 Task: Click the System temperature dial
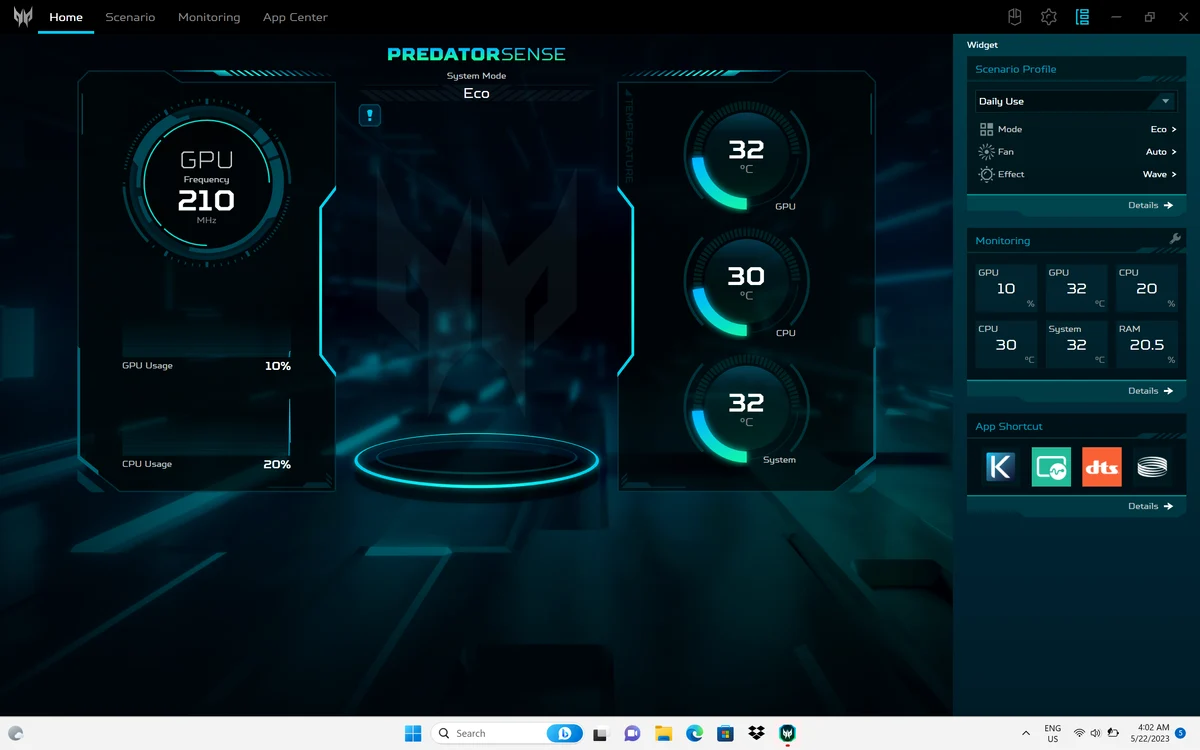(x=746, y=409)
